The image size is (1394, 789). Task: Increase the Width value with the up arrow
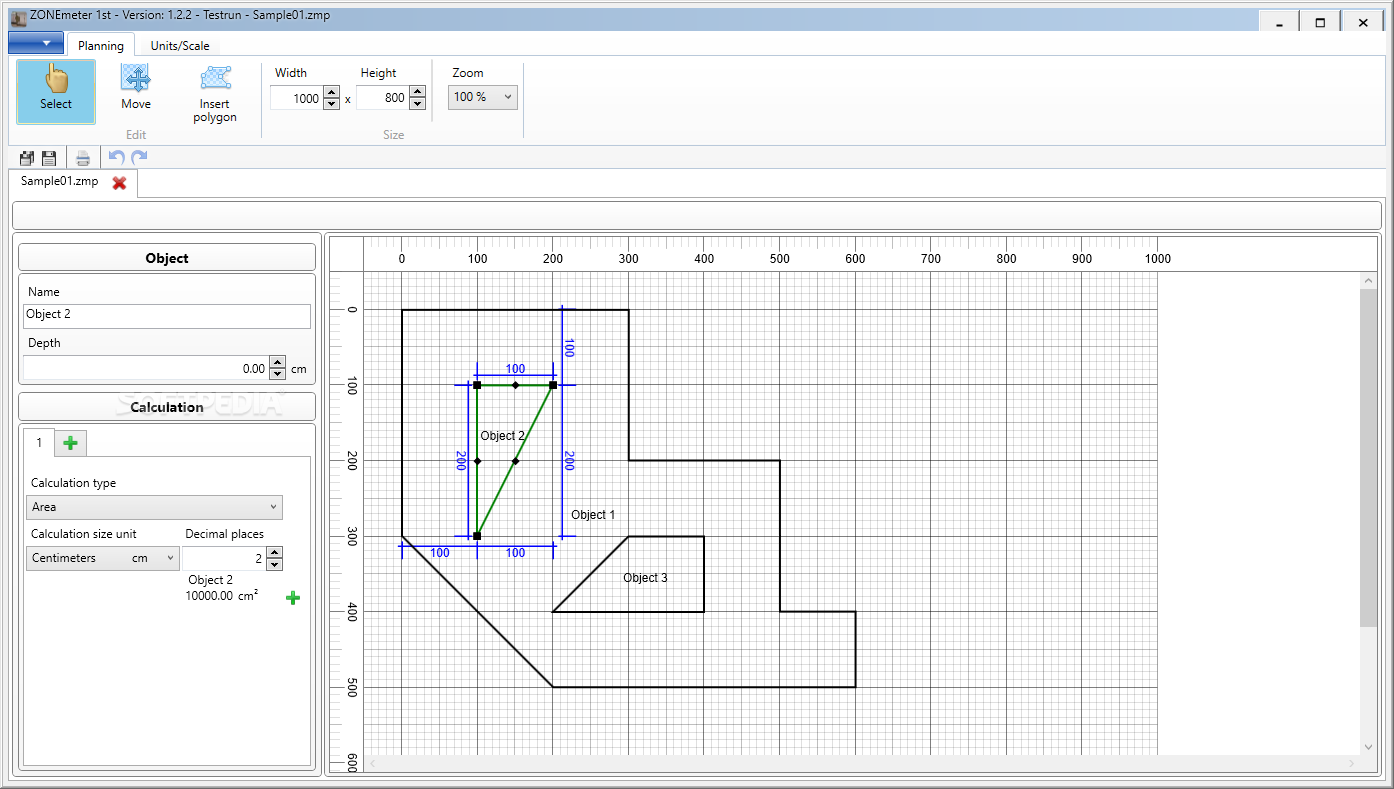coord(332,92)
